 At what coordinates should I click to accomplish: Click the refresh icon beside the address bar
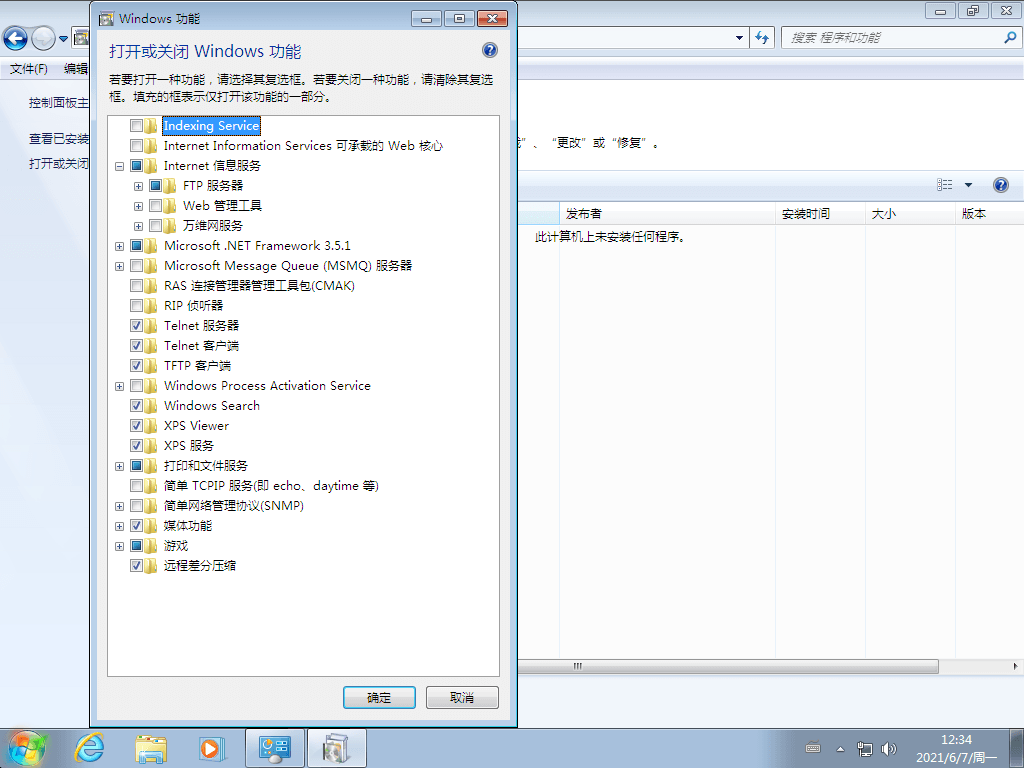click(x=761, y=37)
